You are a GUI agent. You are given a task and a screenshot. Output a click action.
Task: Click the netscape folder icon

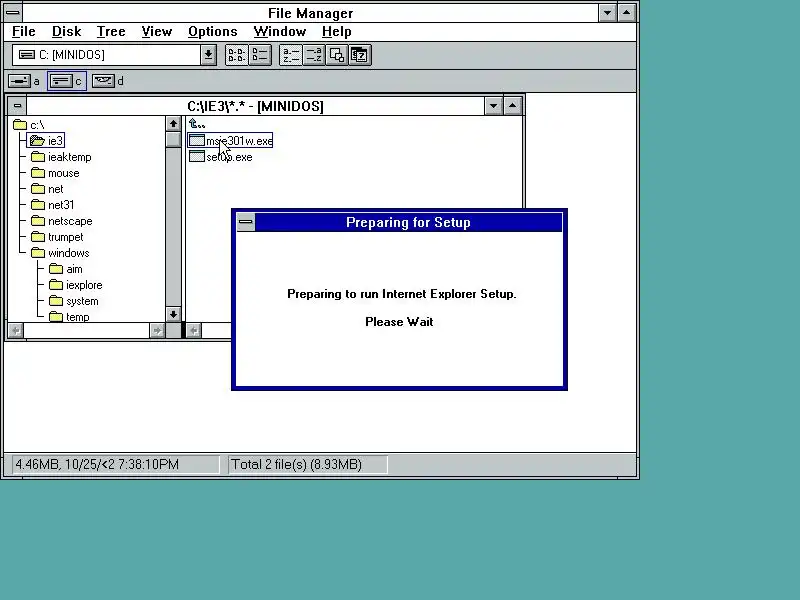(38, 220)
